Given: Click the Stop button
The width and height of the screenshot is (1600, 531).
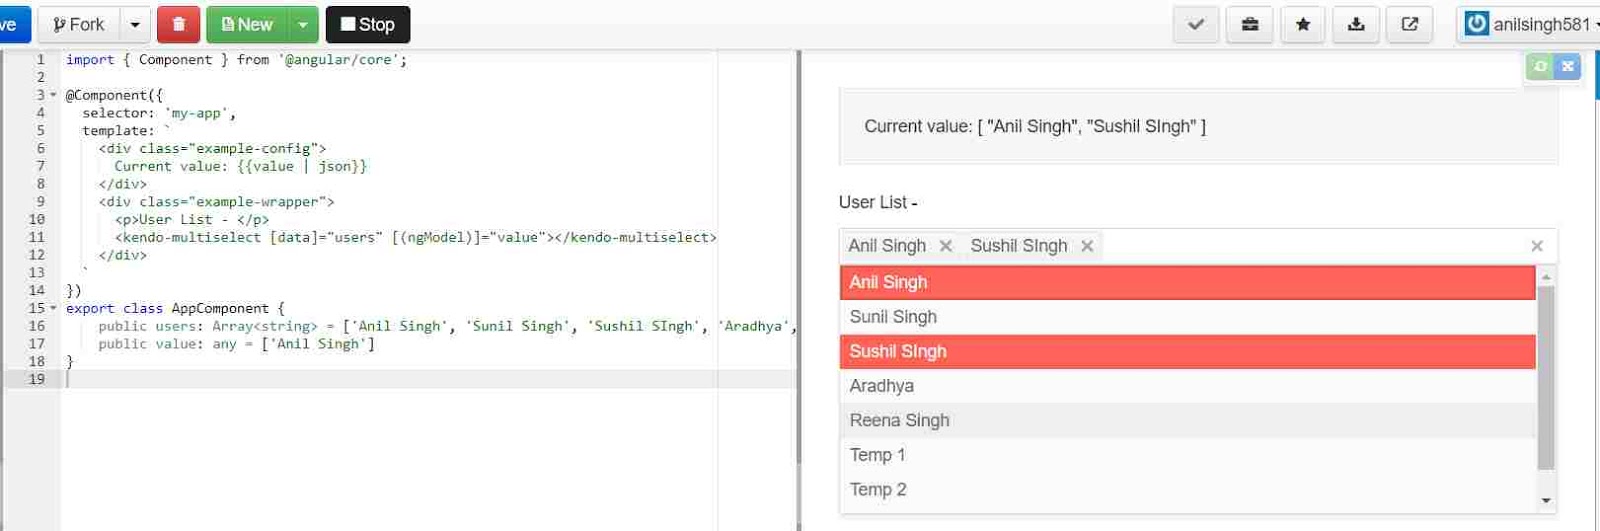Looking at the screenshot, I should coord(368,24).
